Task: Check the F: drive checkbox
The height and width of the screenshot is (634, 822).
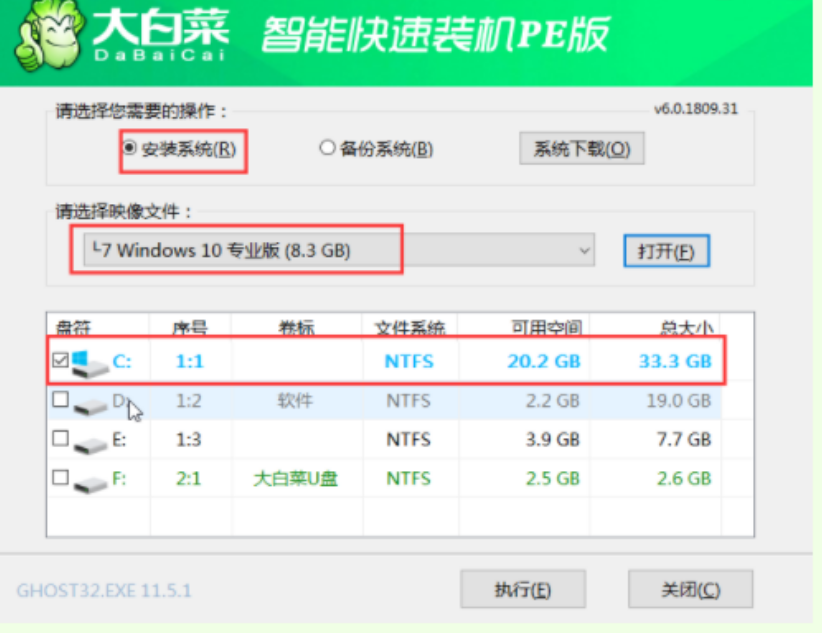Action: 61,478
